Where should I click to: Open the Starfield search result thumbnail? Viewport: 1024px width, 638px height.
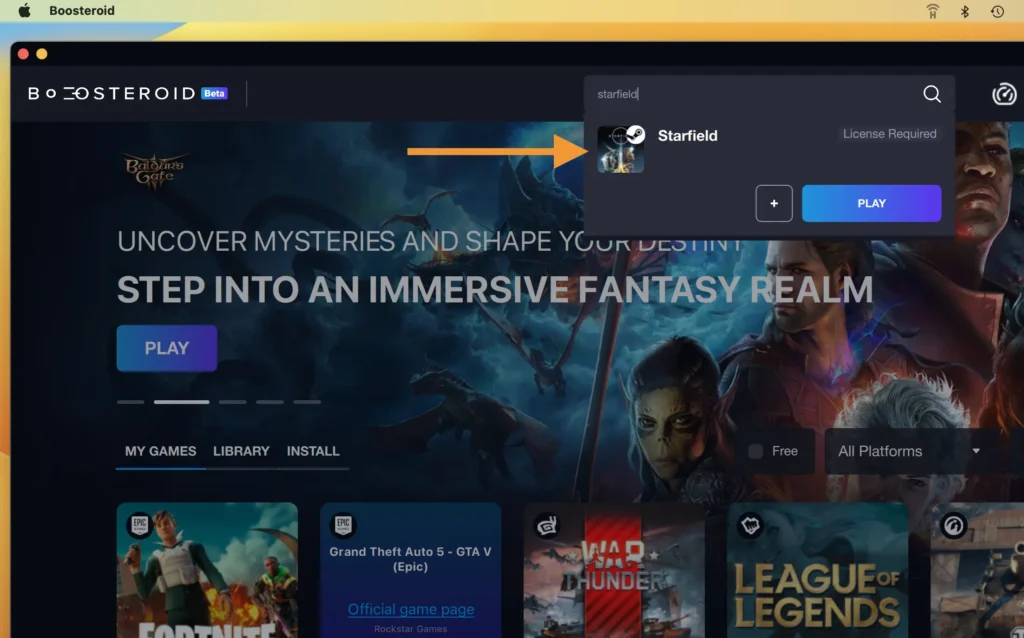pyautogui.click(x=620, y=150)
